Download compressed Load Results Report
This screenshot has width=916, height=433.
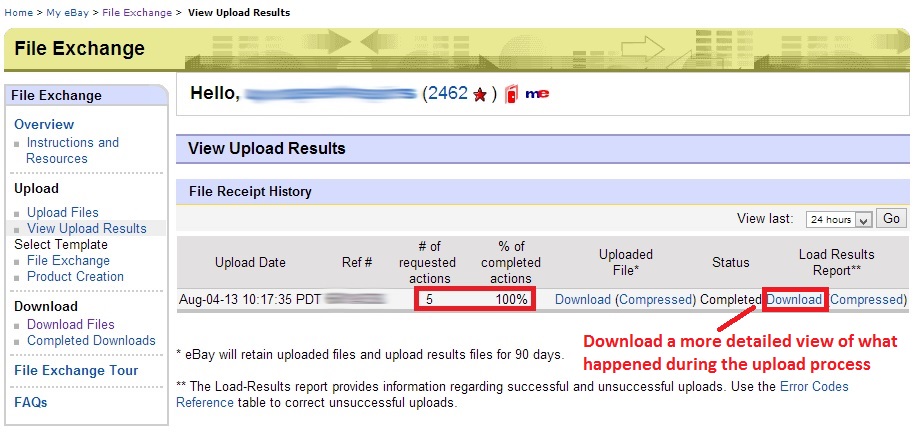(x=866, y=300)
